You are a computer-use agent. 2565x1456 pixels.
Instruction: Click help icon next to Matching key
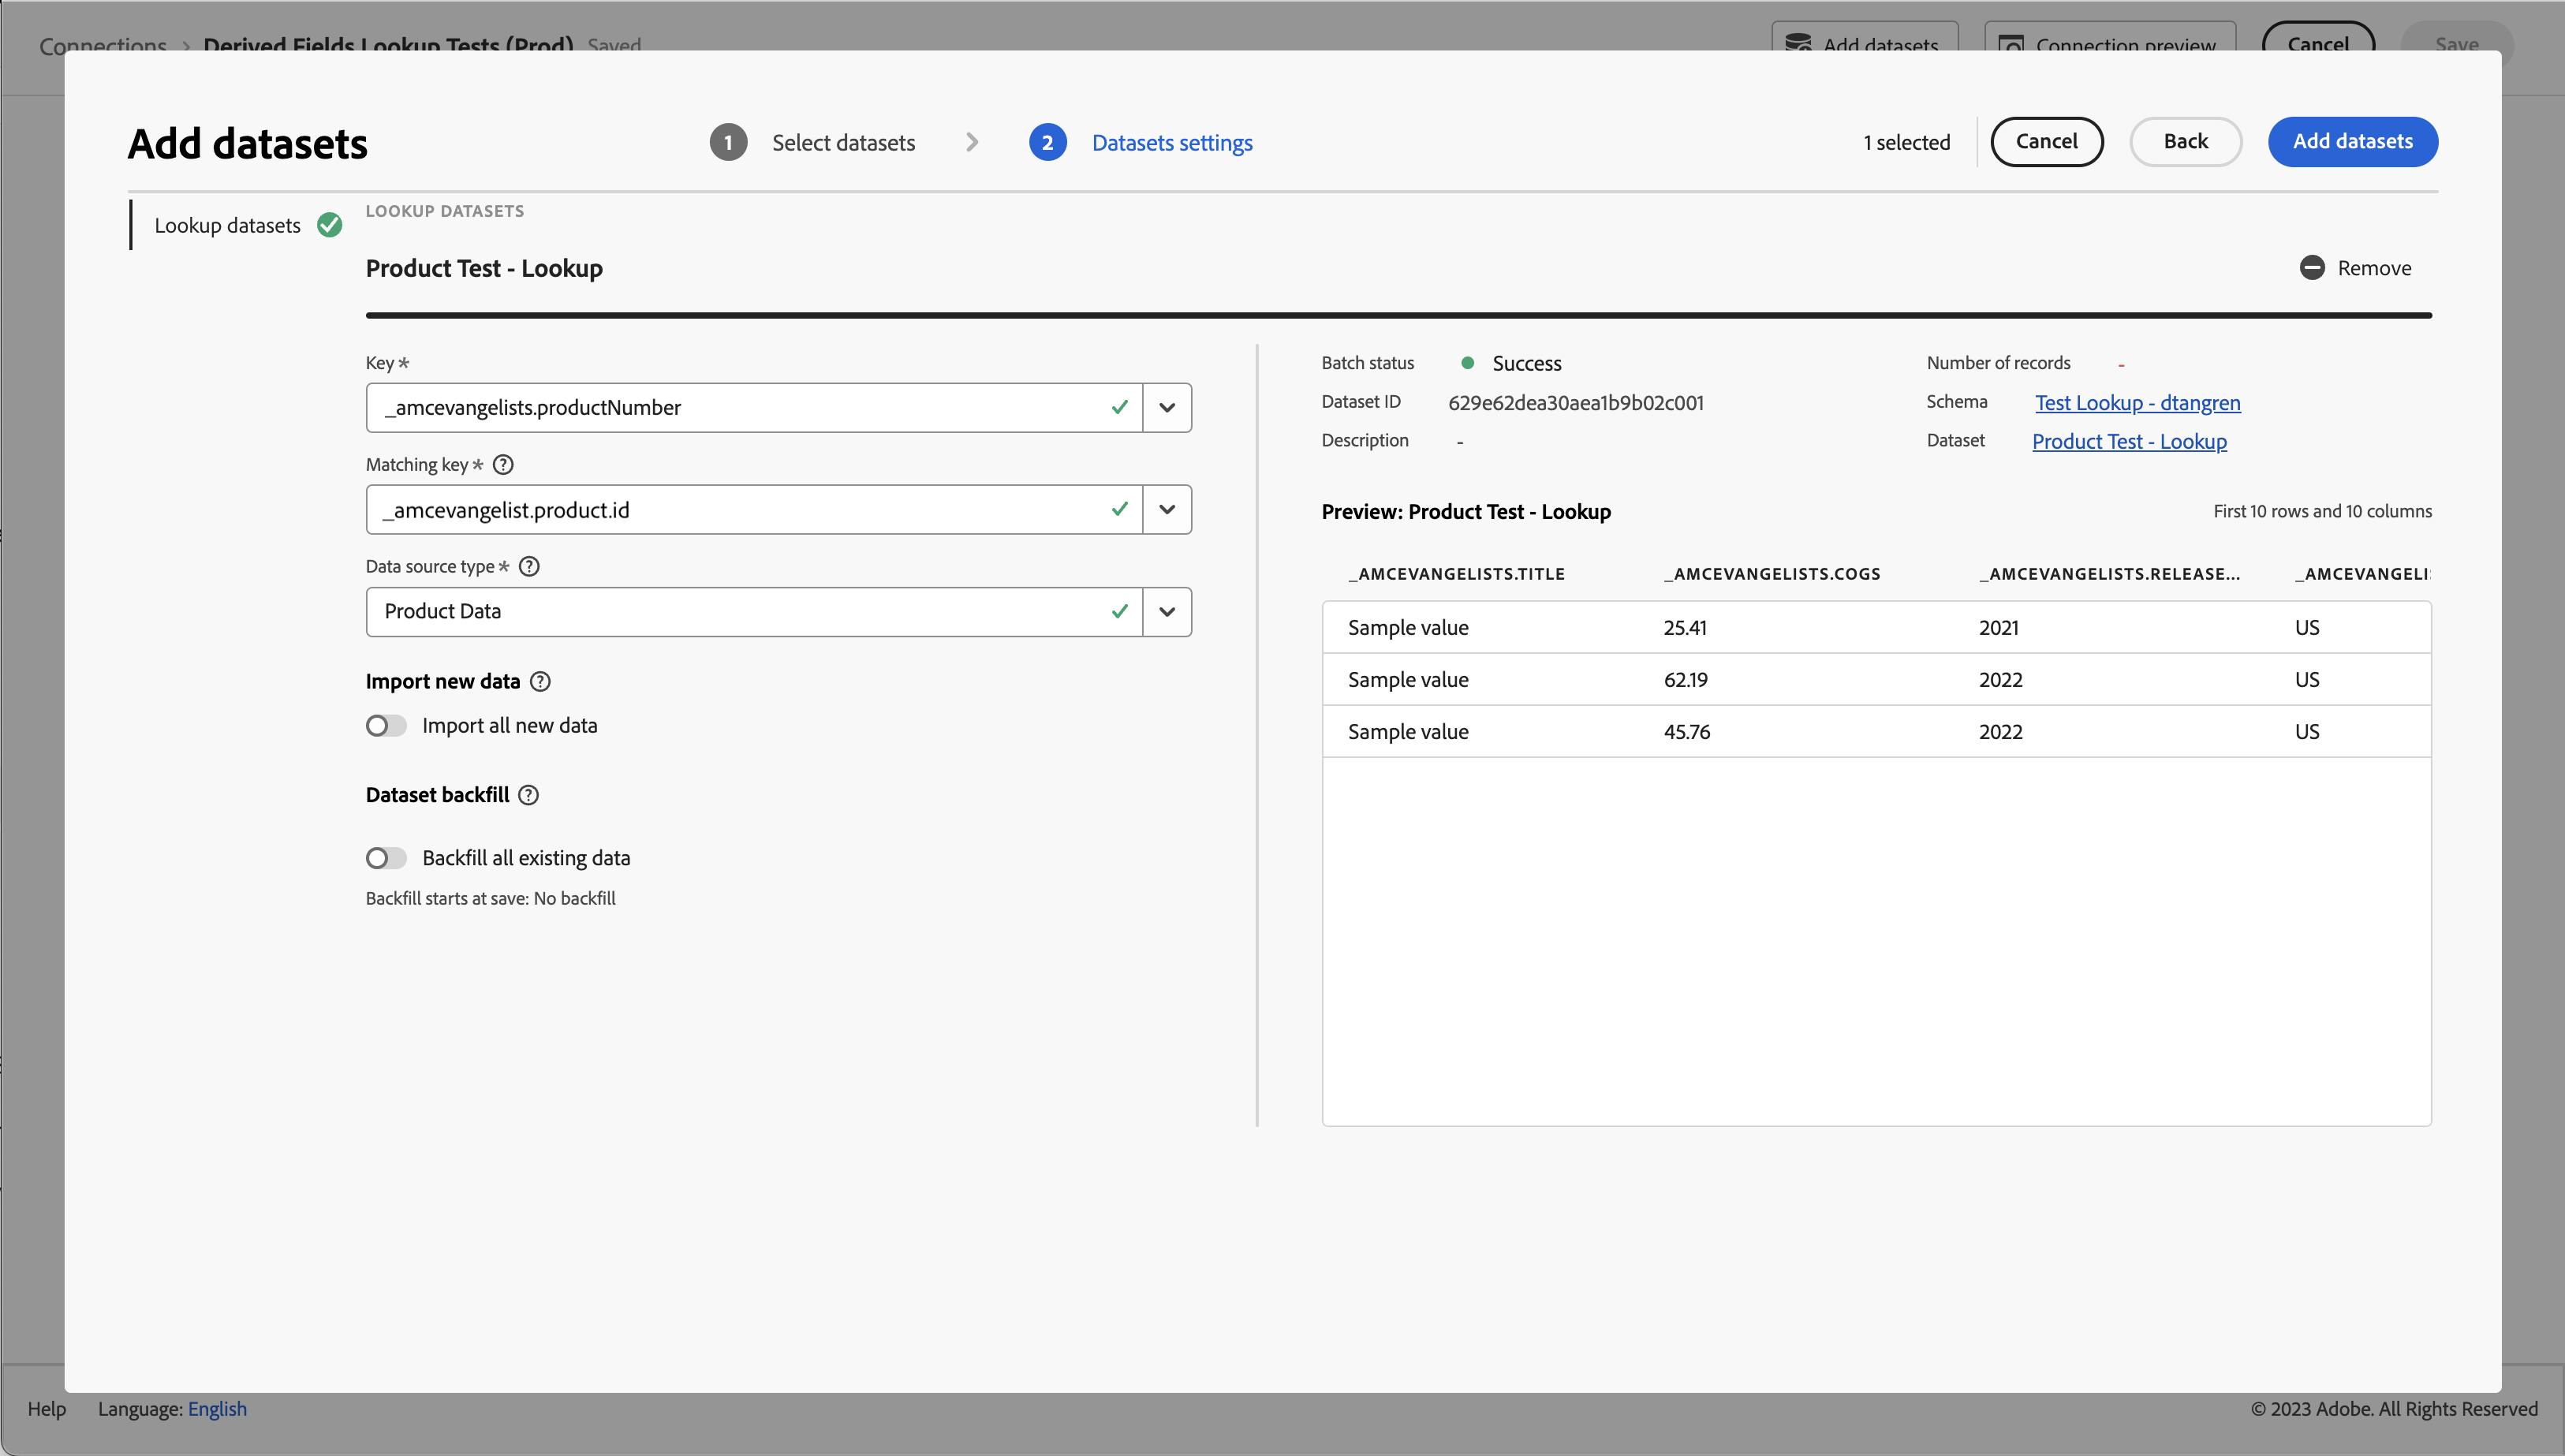click(x=504, y=465)
